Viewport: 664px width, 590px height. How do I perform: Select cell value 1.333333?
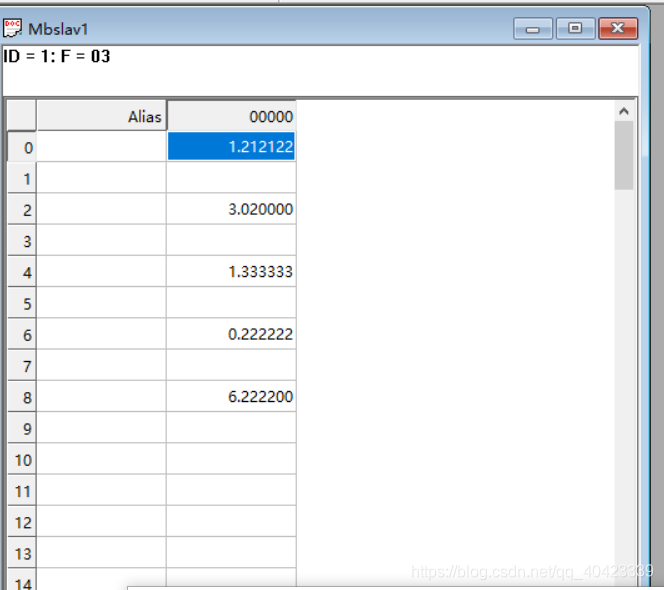[231, 271]
